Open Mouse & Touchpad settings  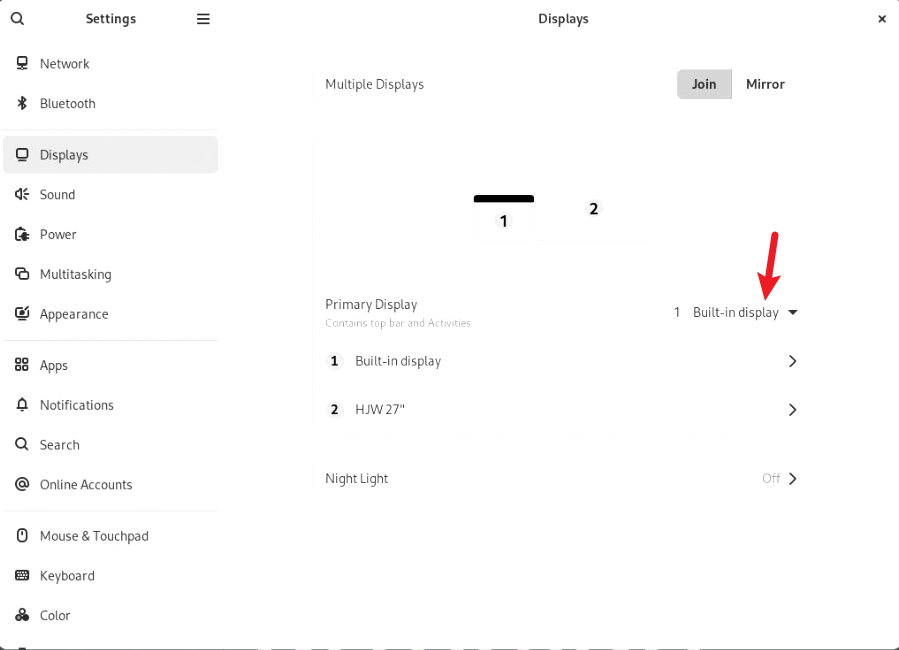click(x=94, y=536)
